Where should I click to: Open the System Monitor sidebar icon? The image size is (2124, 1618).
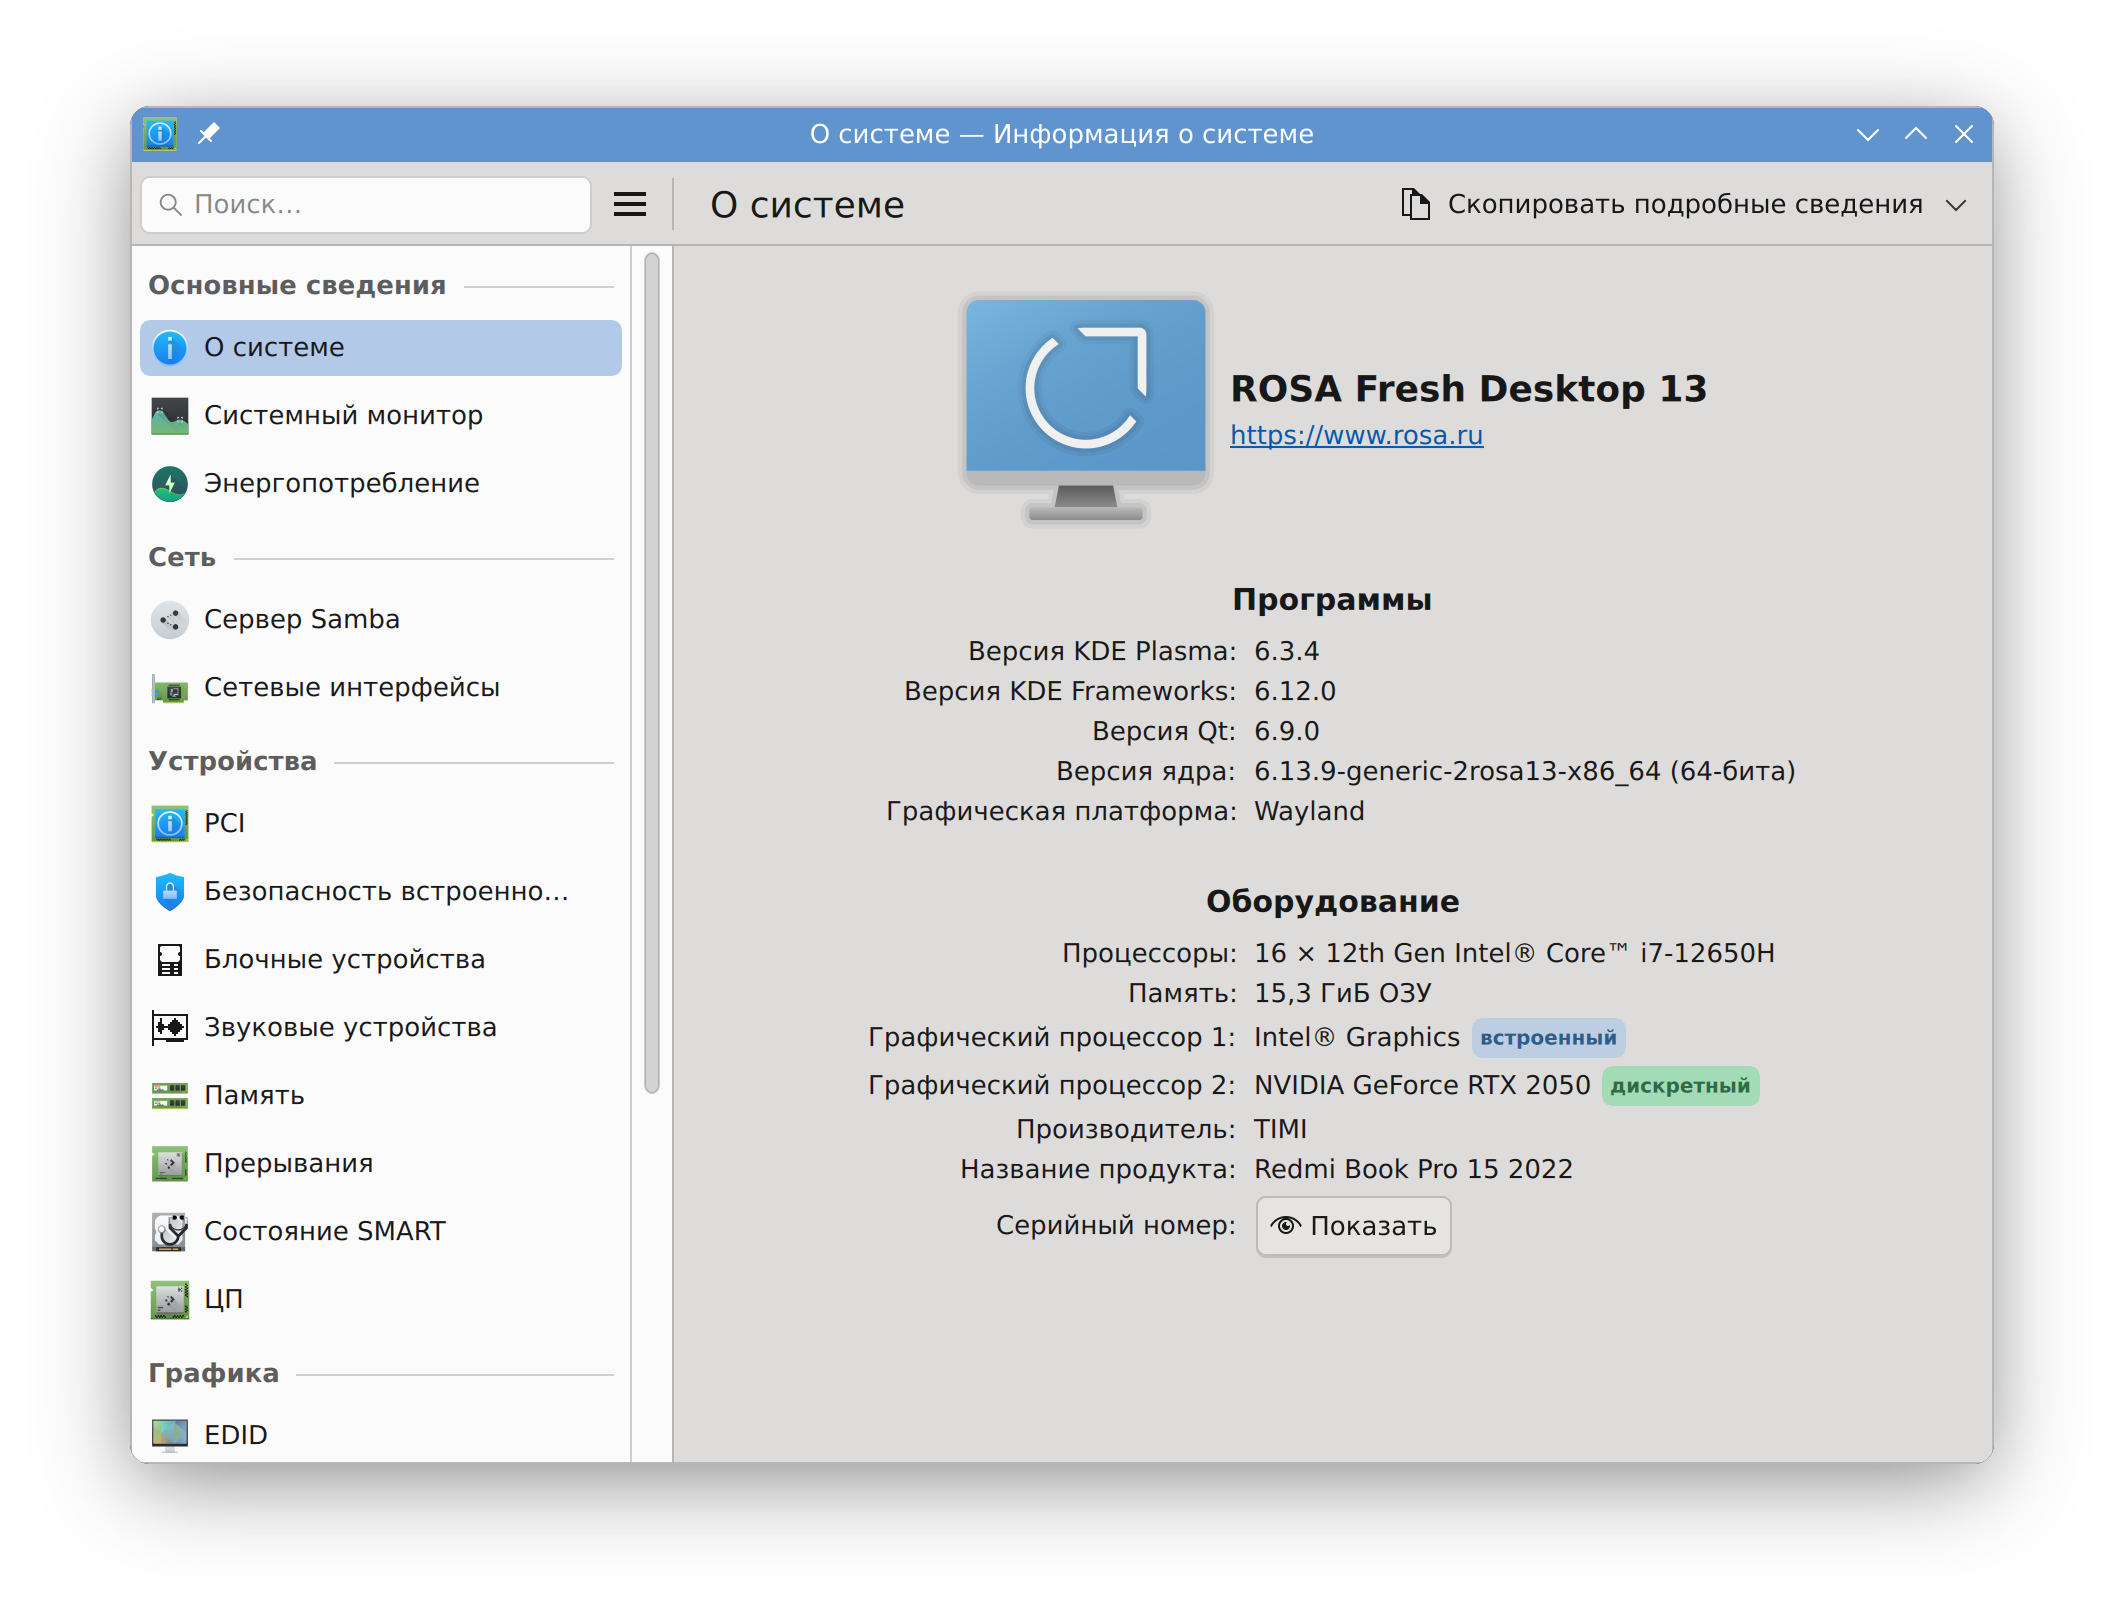(169, 416)
